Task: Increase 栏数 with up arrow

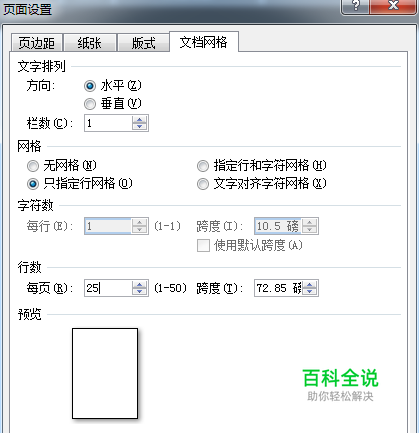Action: pos(139,120)
